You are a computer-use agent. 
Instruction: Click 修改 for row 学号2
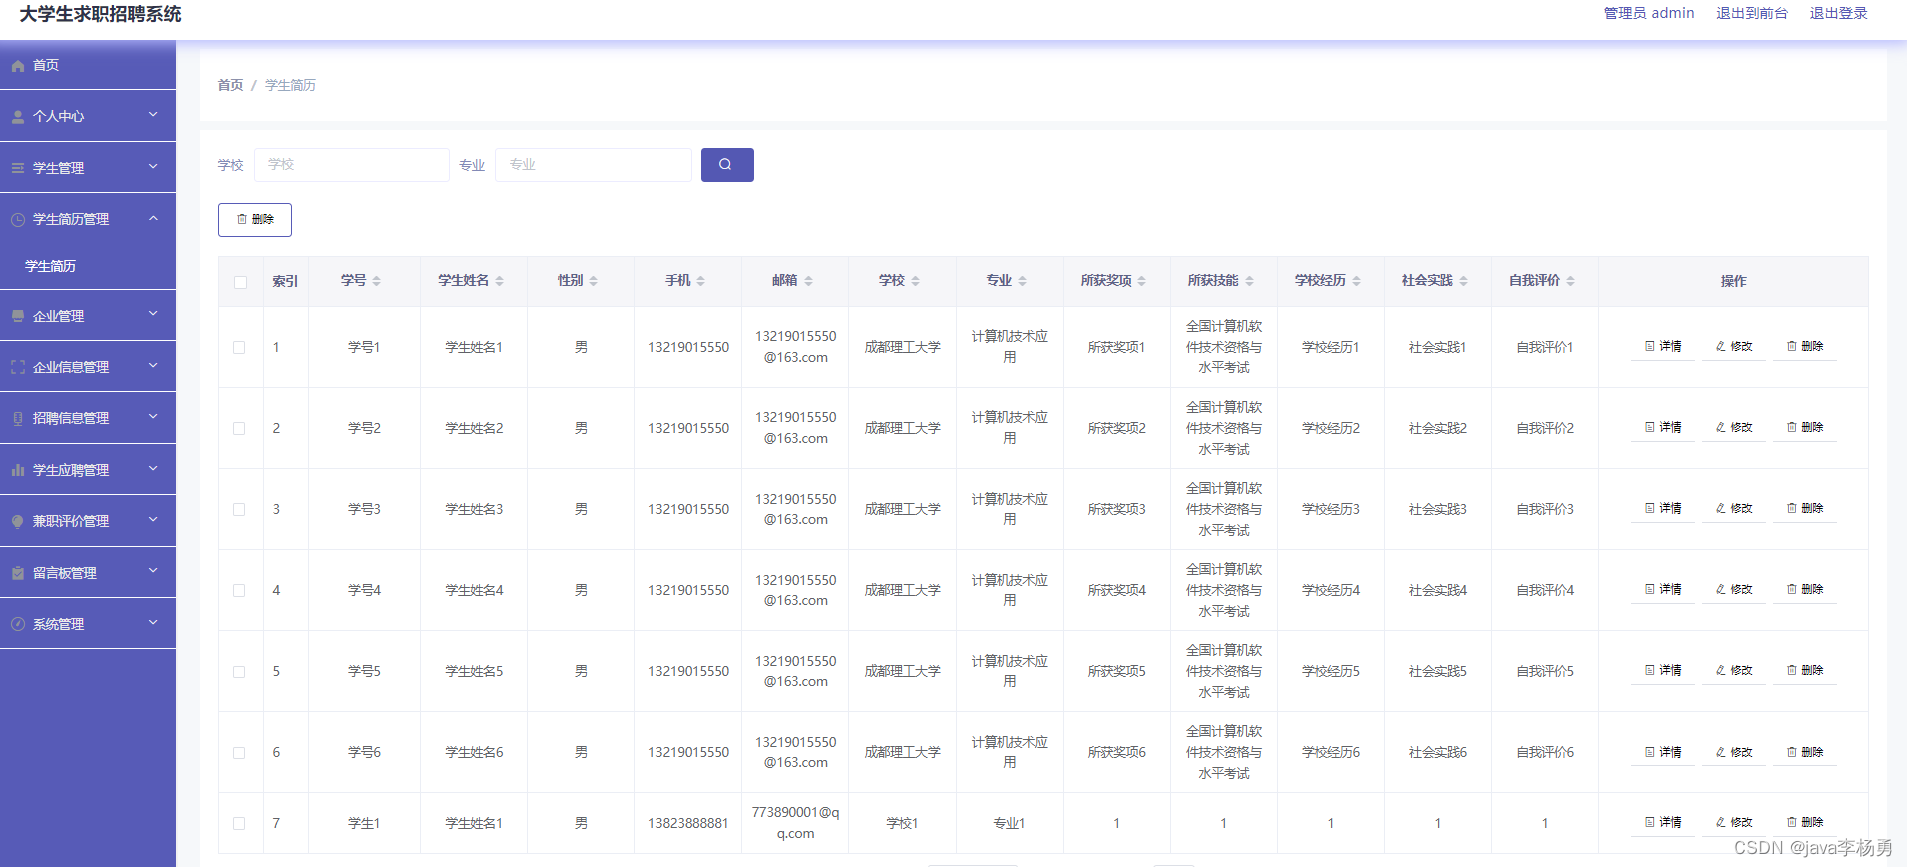click(x=1734, y=428)
